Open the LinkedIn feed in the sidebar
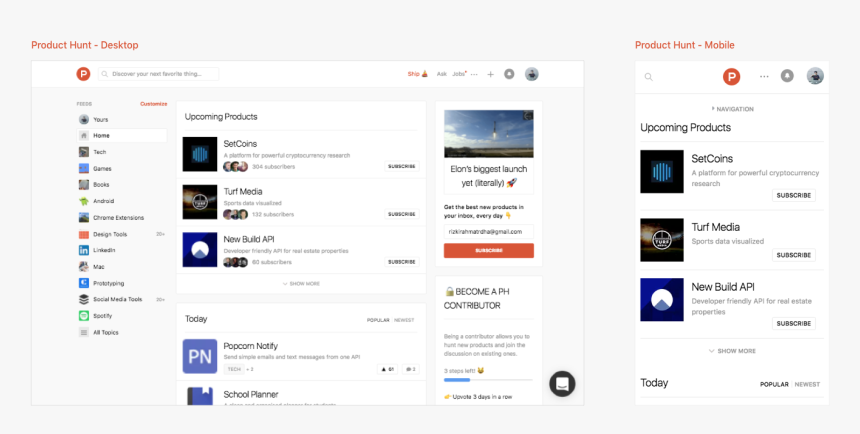 (103, 250)
